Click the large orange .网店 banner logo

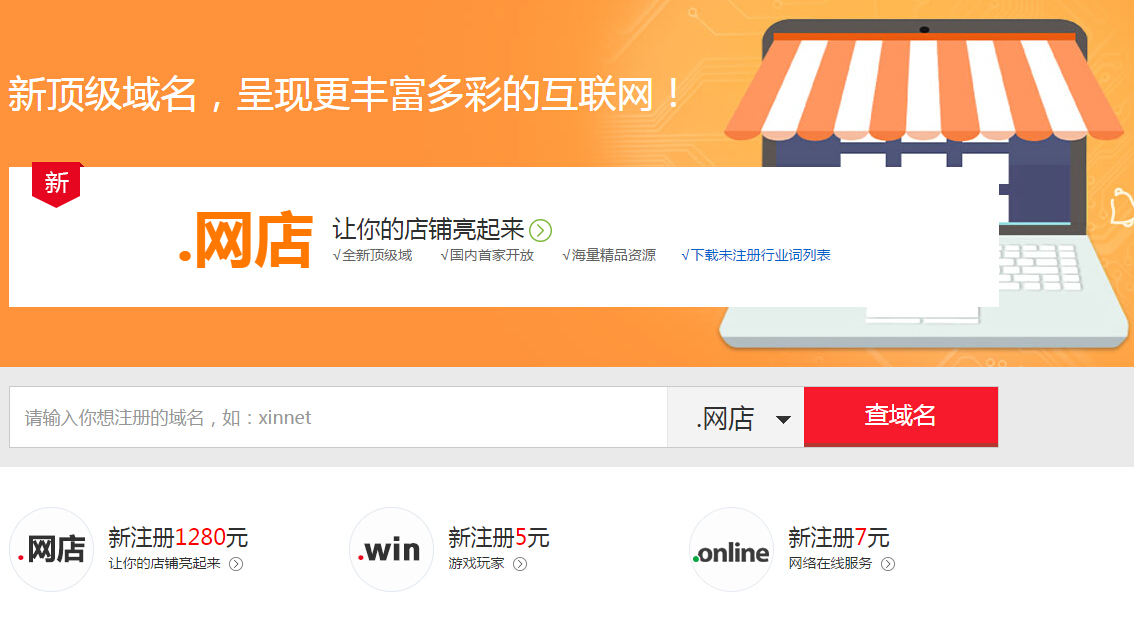click(x=246, y=239)
